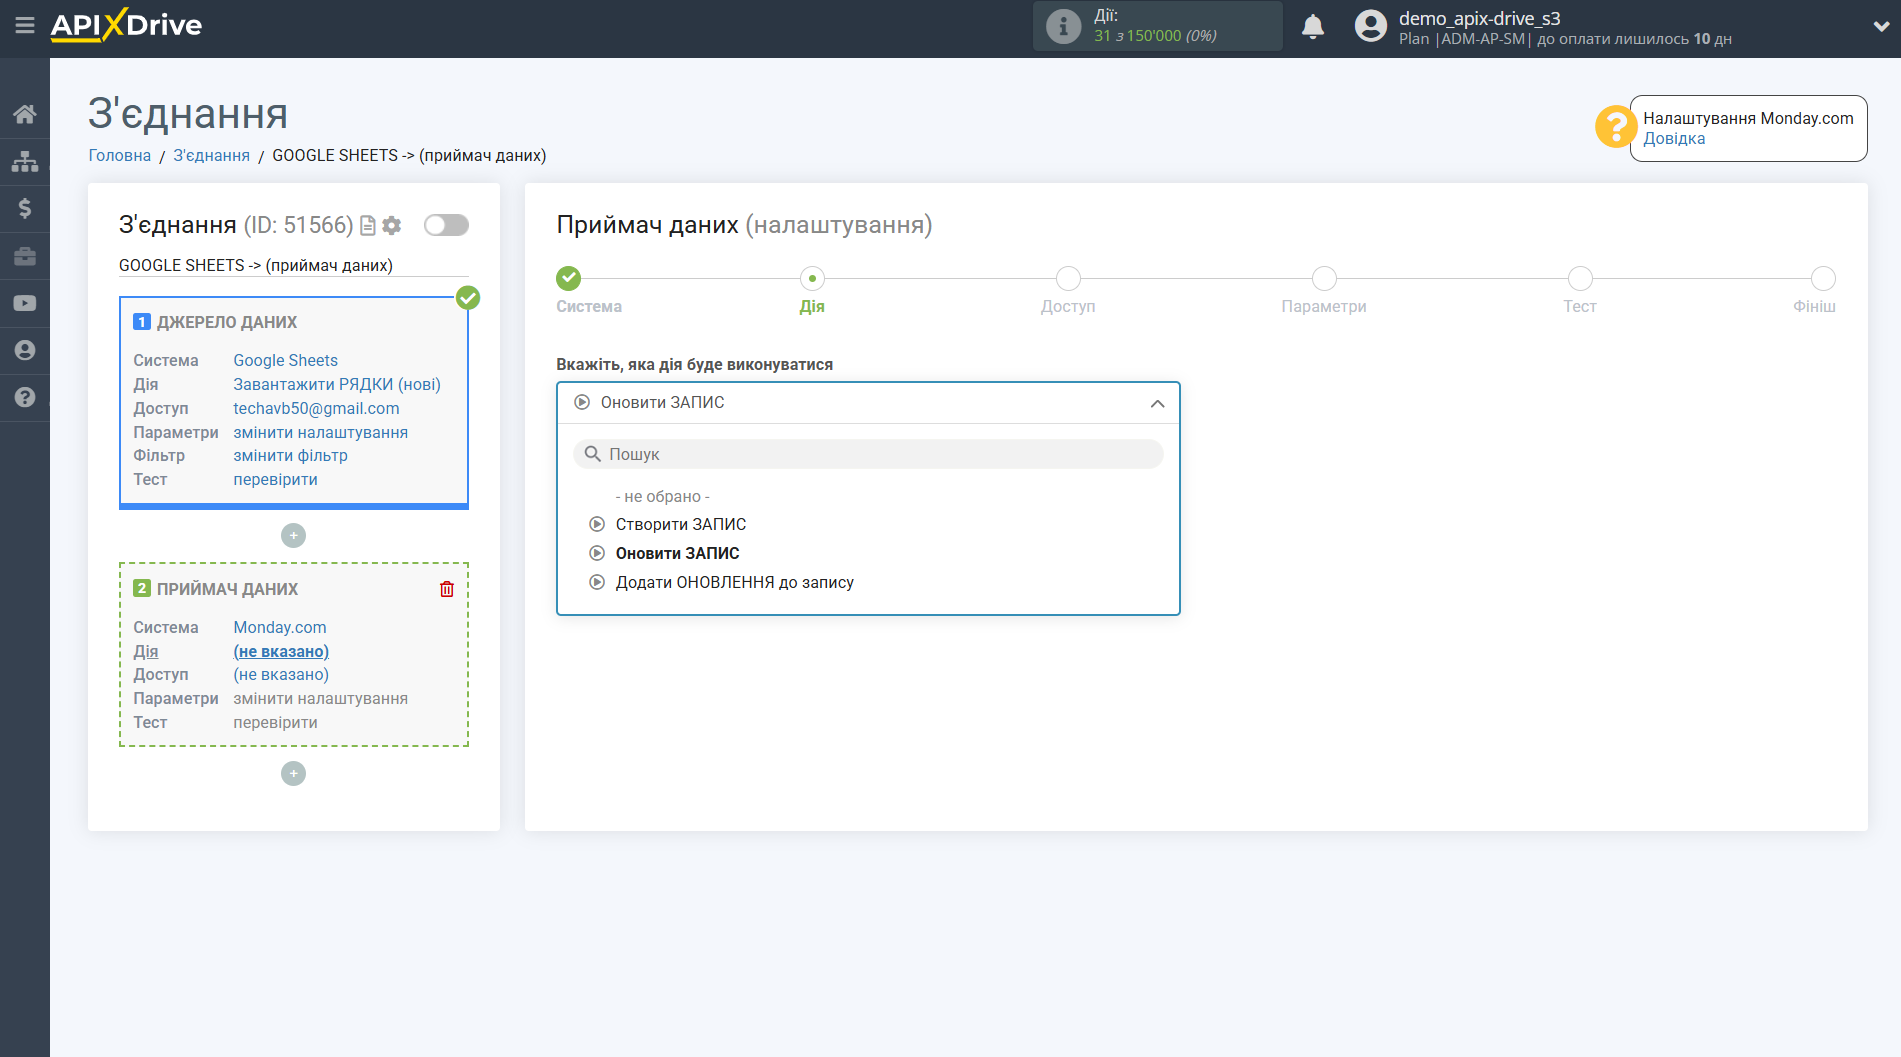The image size is (1901, 1057).
Task: Focus the Пошук search field
Action: [x=868, y=454]
